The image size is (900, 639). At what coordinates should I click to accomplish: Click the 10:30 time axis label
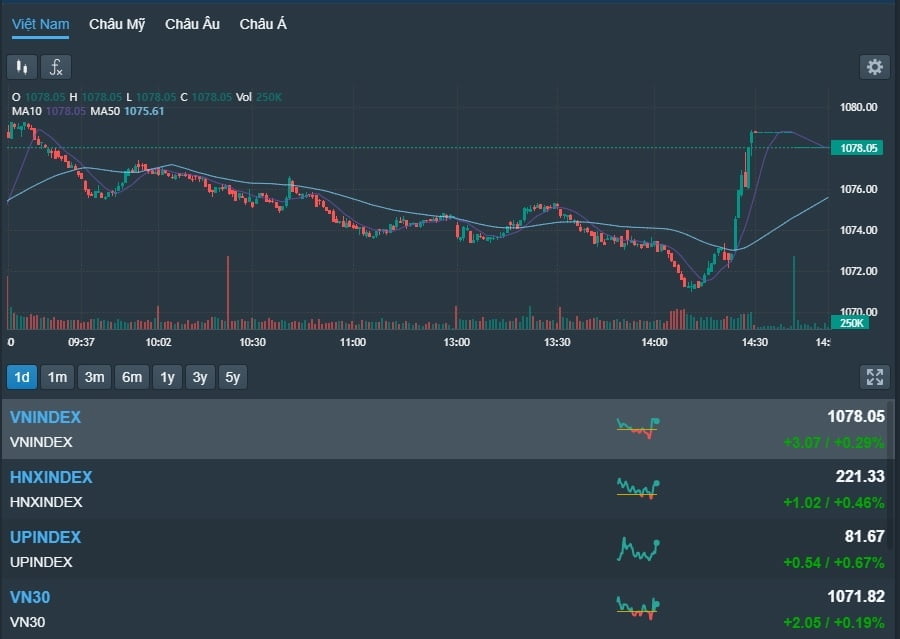253,342
